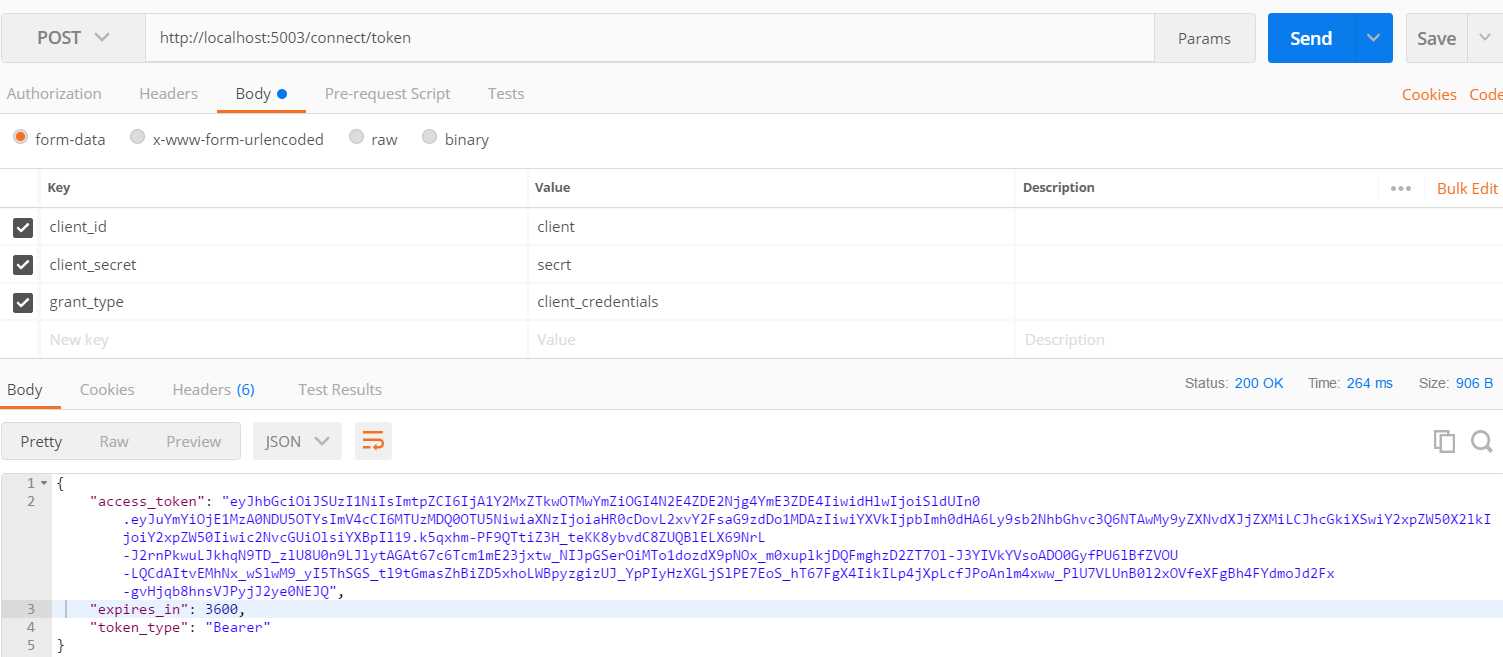
Task: Click the new row Value field
Action: tap(770, 340)
